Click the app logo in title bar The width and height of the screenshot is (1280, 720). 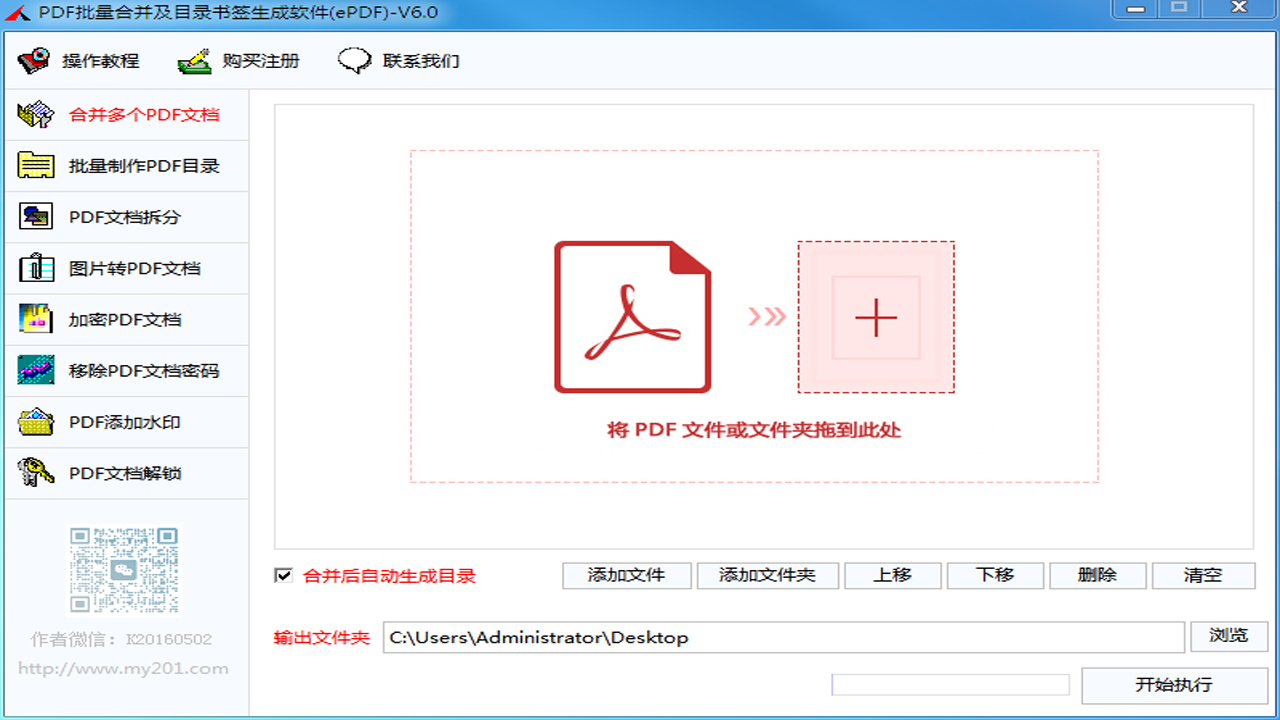(x=16, y=13)
